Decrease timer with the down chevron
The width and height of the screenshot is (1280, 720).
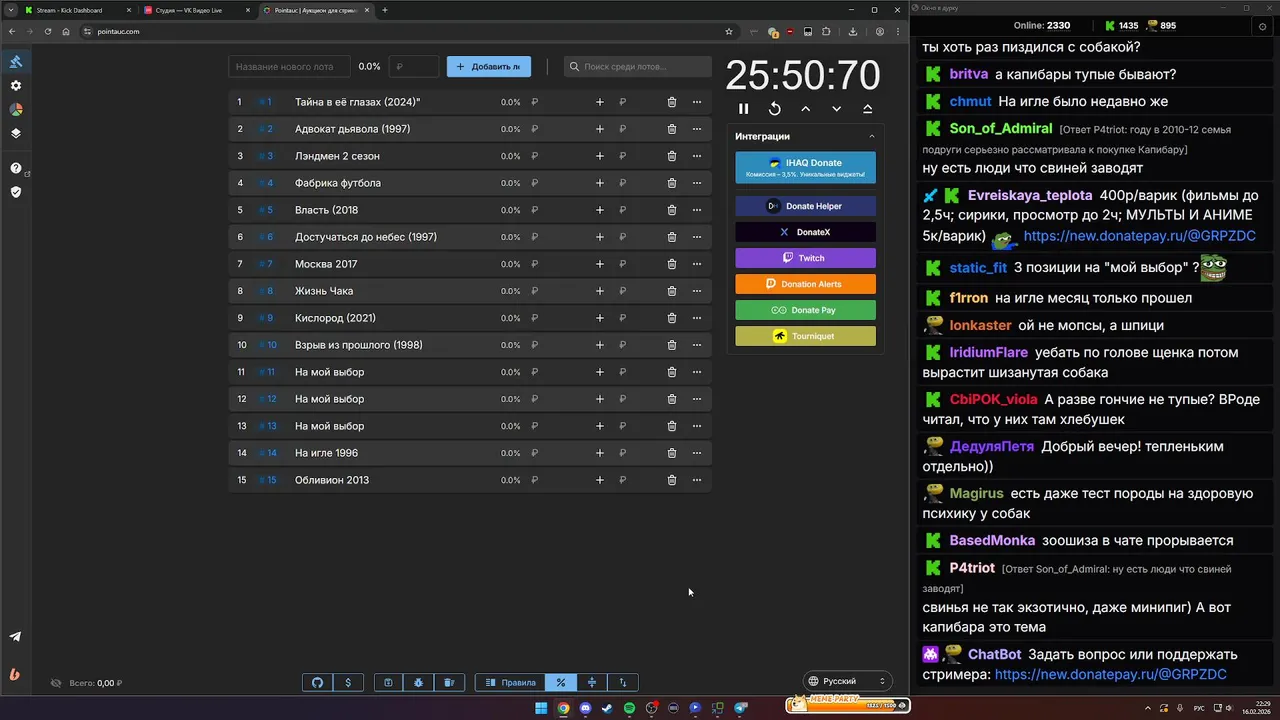[x=836, y=109]
